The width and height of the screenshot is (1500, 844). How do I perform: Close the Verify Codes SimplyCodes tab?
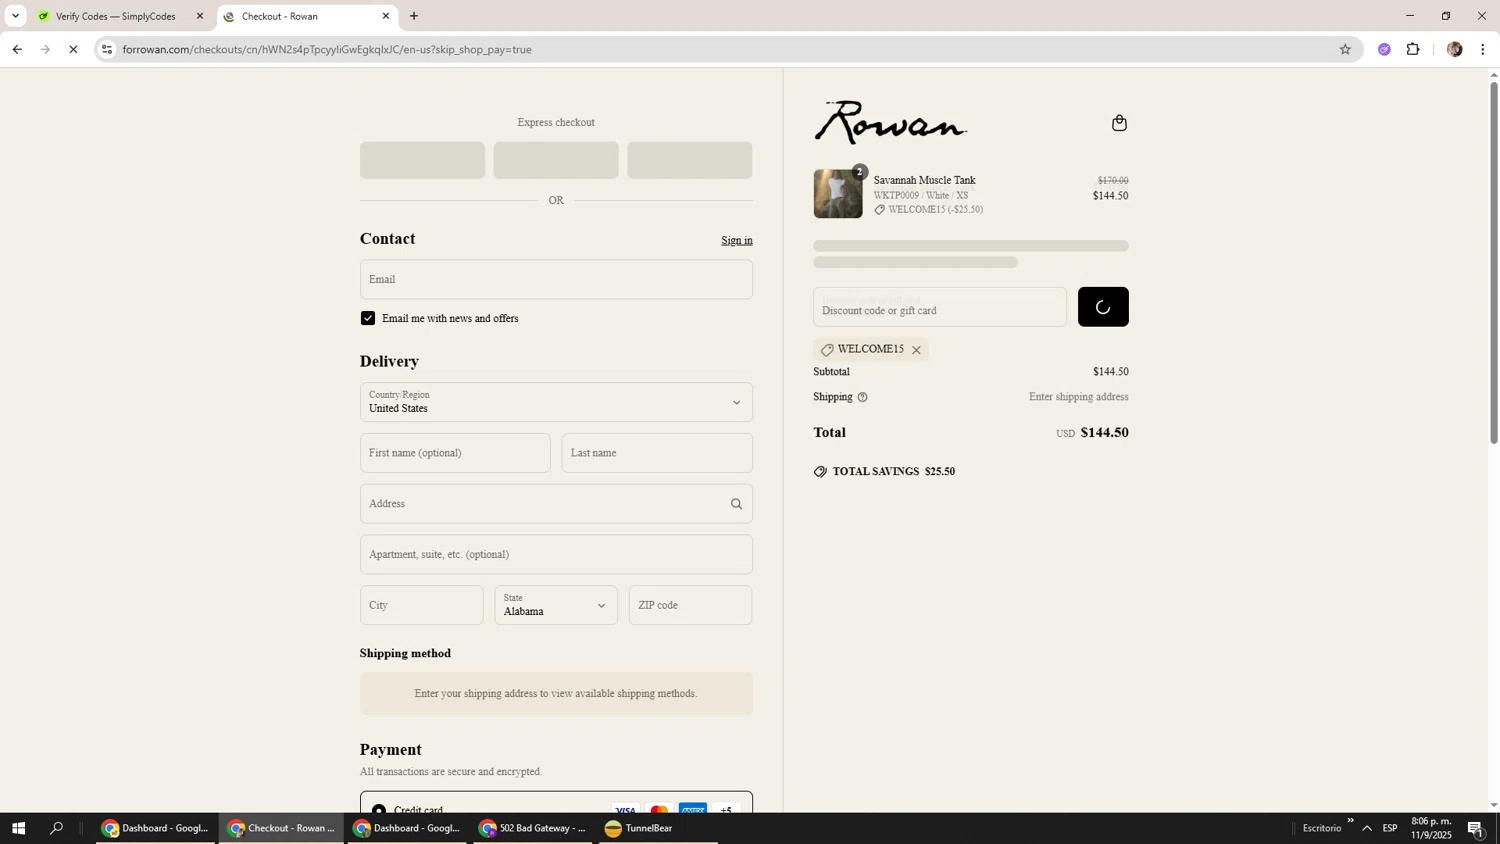(x=200, y=16)
